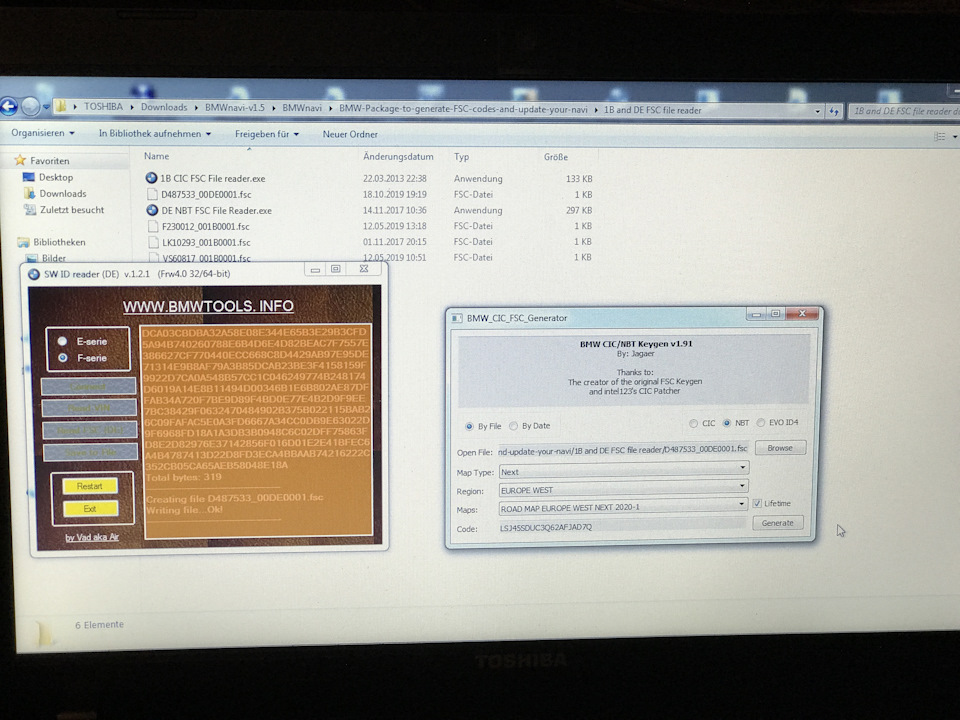Open the Maps dropdown ROAD MAP EUROPE WEST
960x720 pixels.
(623, 507)
